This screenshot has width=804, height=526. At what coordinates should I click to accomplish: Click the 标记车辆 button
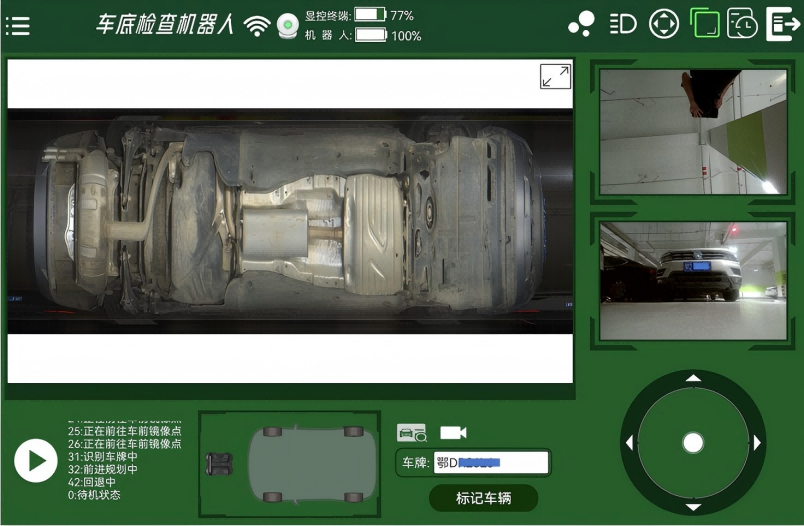pyautogui.click(x=483, y=498)
